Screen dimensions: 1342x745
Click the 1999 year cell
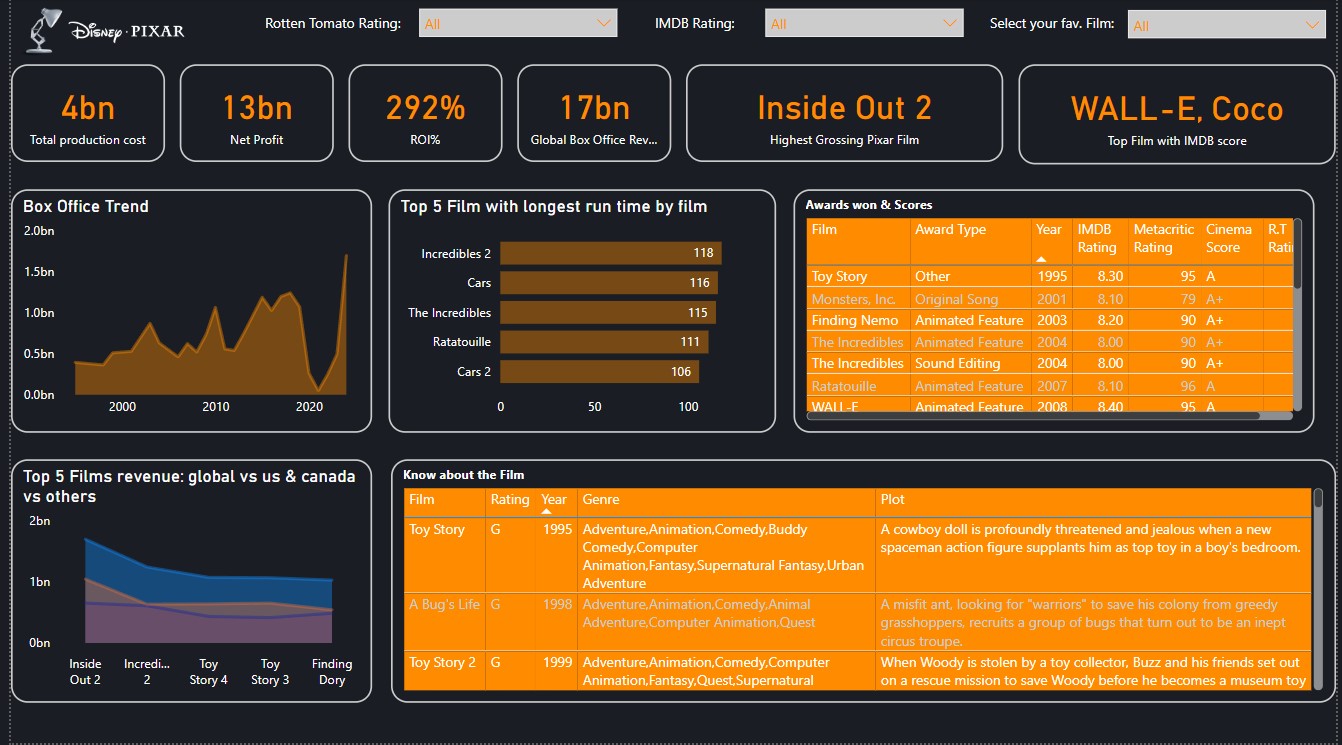click(x=557, y=662)
